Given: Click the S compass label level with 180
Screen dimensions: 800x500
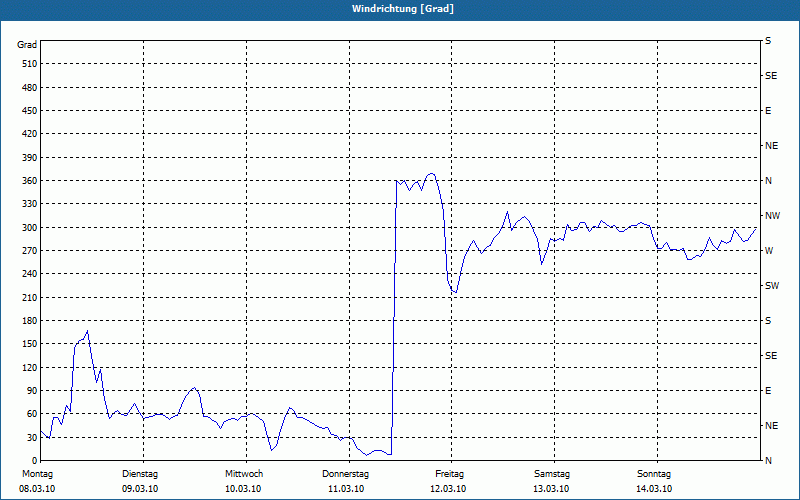Looking at the screenshot, I should (768, 321).
